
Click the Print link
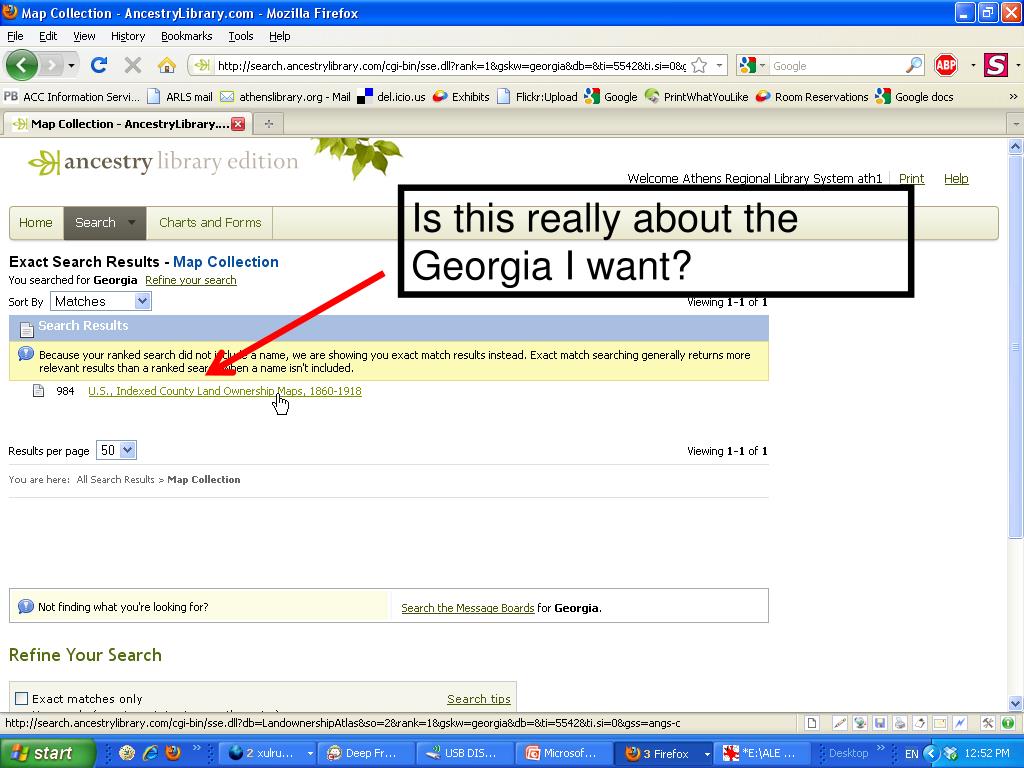[911, 178]
